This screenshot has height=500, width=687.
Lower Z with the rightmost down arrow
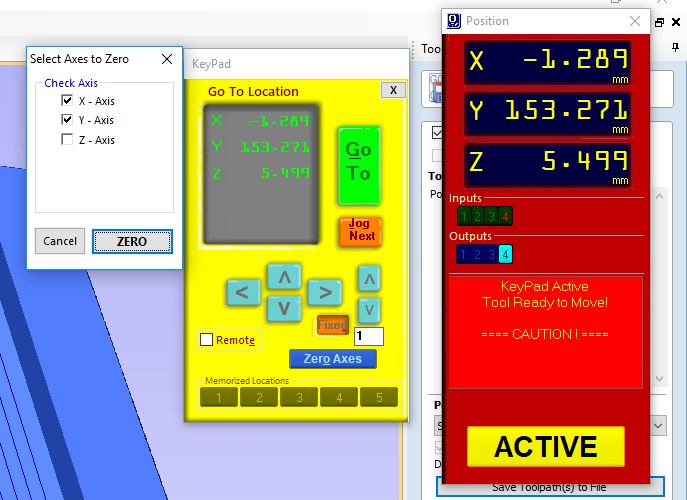tap(369, 310)
